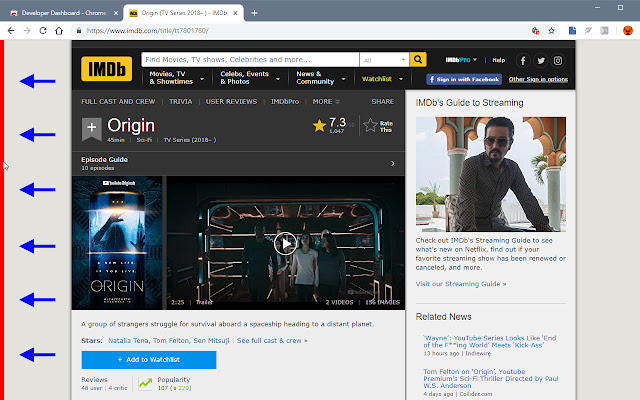Click the yellow rating star for 7.3
This screenshot has width=640, height=400.
click(319, 126)
